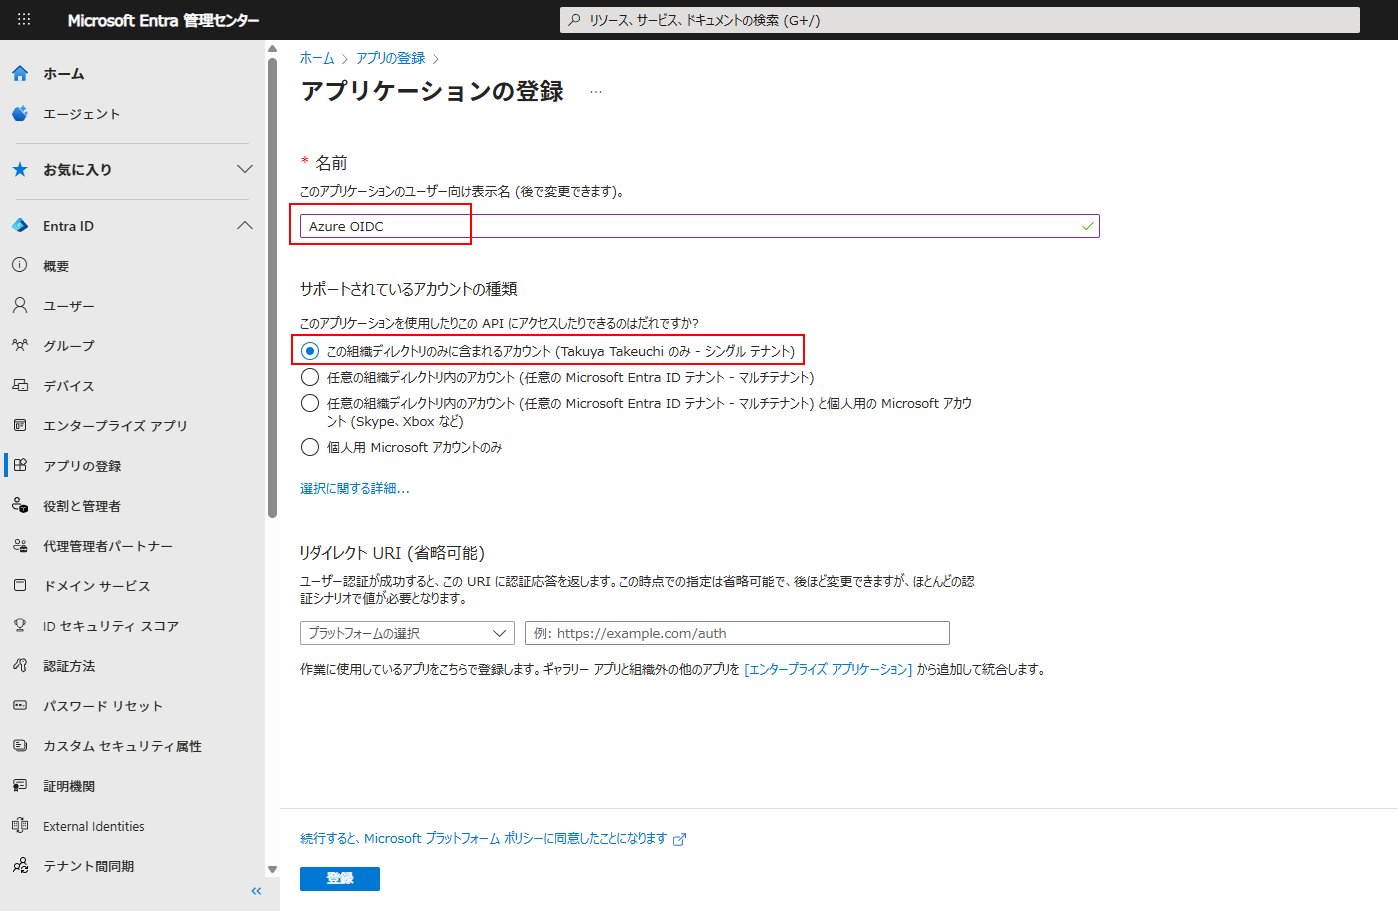Image resolution: width=1398 pixels, height=911 pixels.
Task: Click the アプリの登録 grid icon
Action: click(x=20, y=465)
